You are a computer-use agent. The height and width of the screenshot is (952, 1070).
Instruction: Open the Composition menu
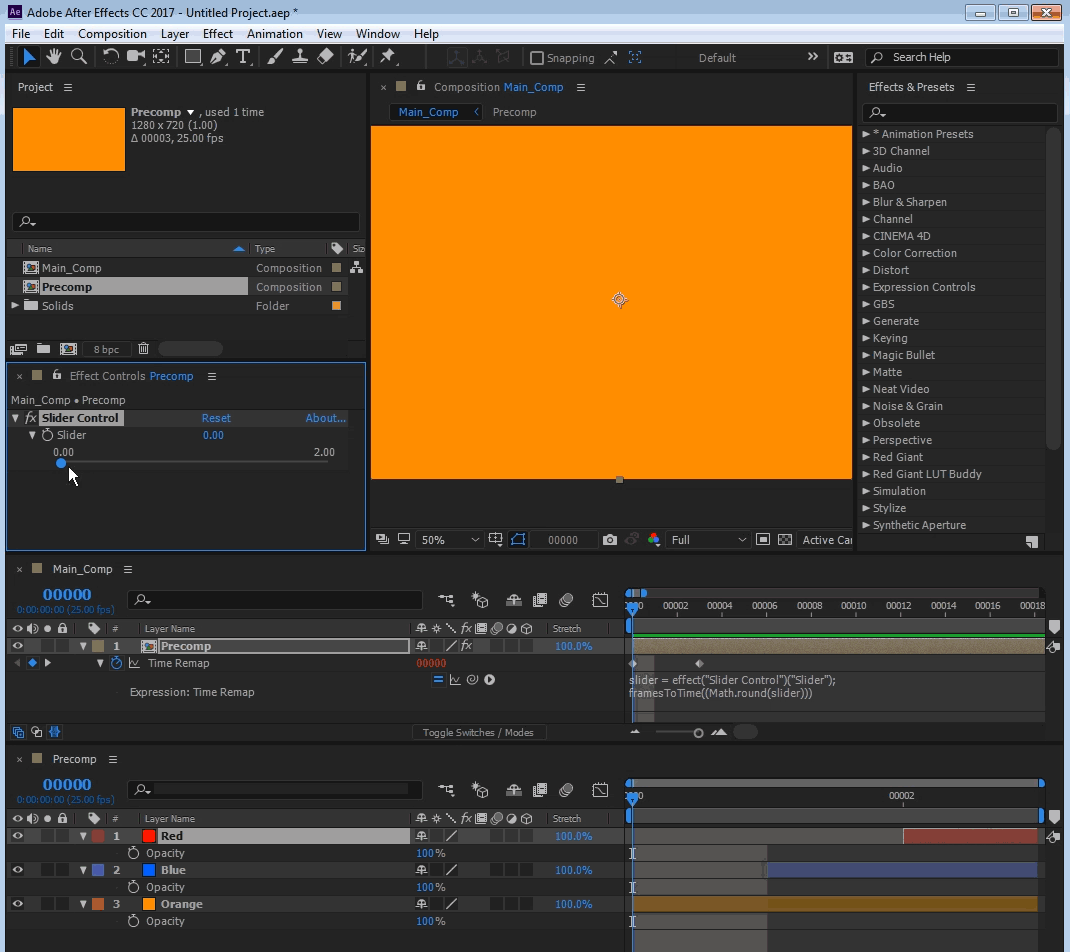[x=112, y=34]
